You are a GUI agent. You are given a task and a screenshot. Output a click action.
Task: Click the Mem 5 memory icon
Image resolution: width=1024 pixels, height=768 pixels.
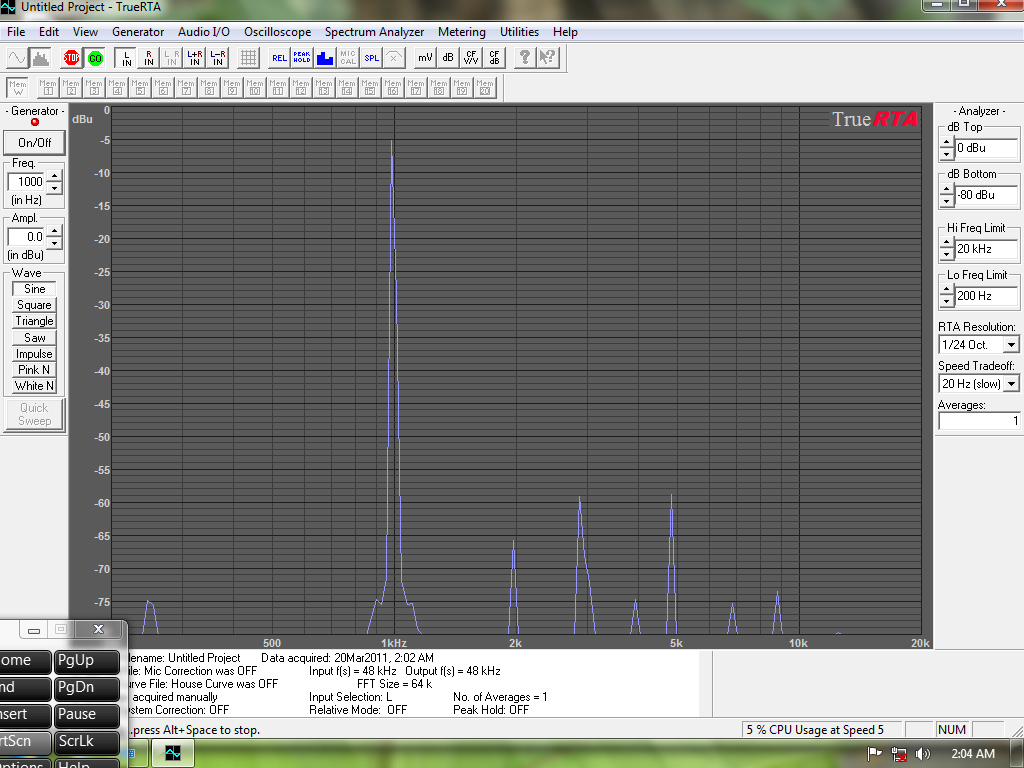point(140,88)
